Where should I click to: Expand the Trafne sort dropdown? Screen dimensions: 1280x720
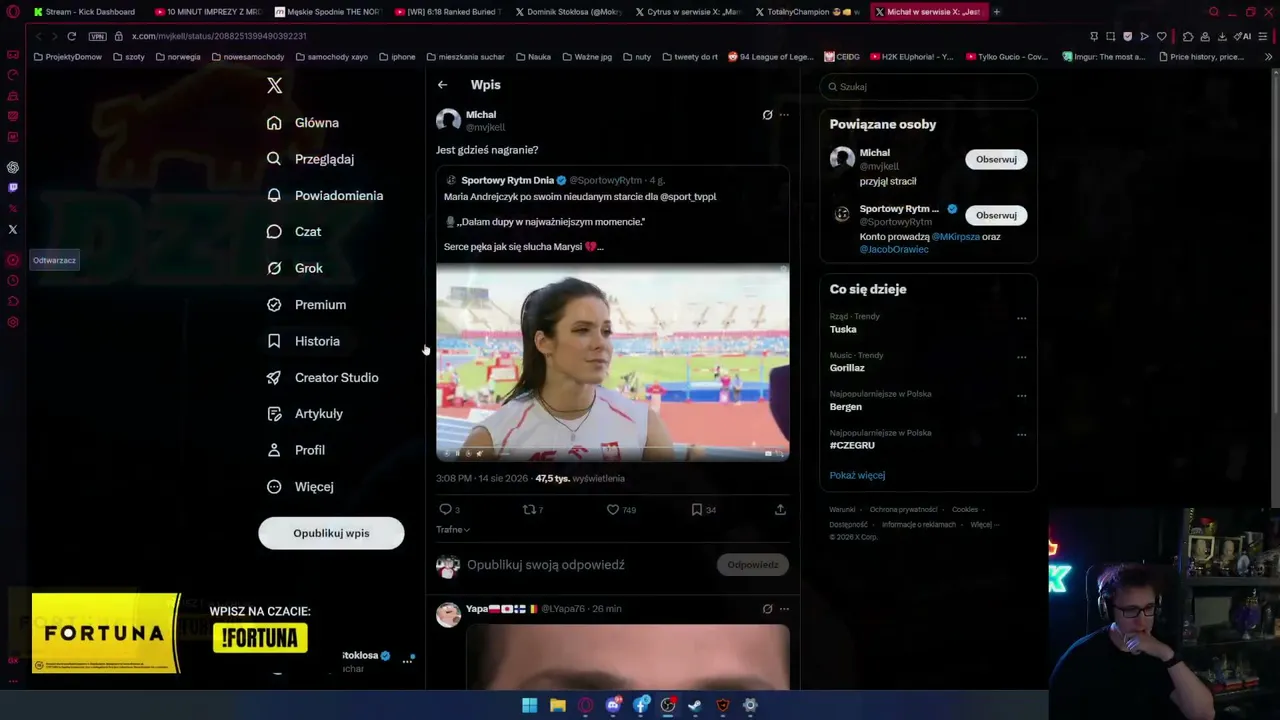(453, 530)
